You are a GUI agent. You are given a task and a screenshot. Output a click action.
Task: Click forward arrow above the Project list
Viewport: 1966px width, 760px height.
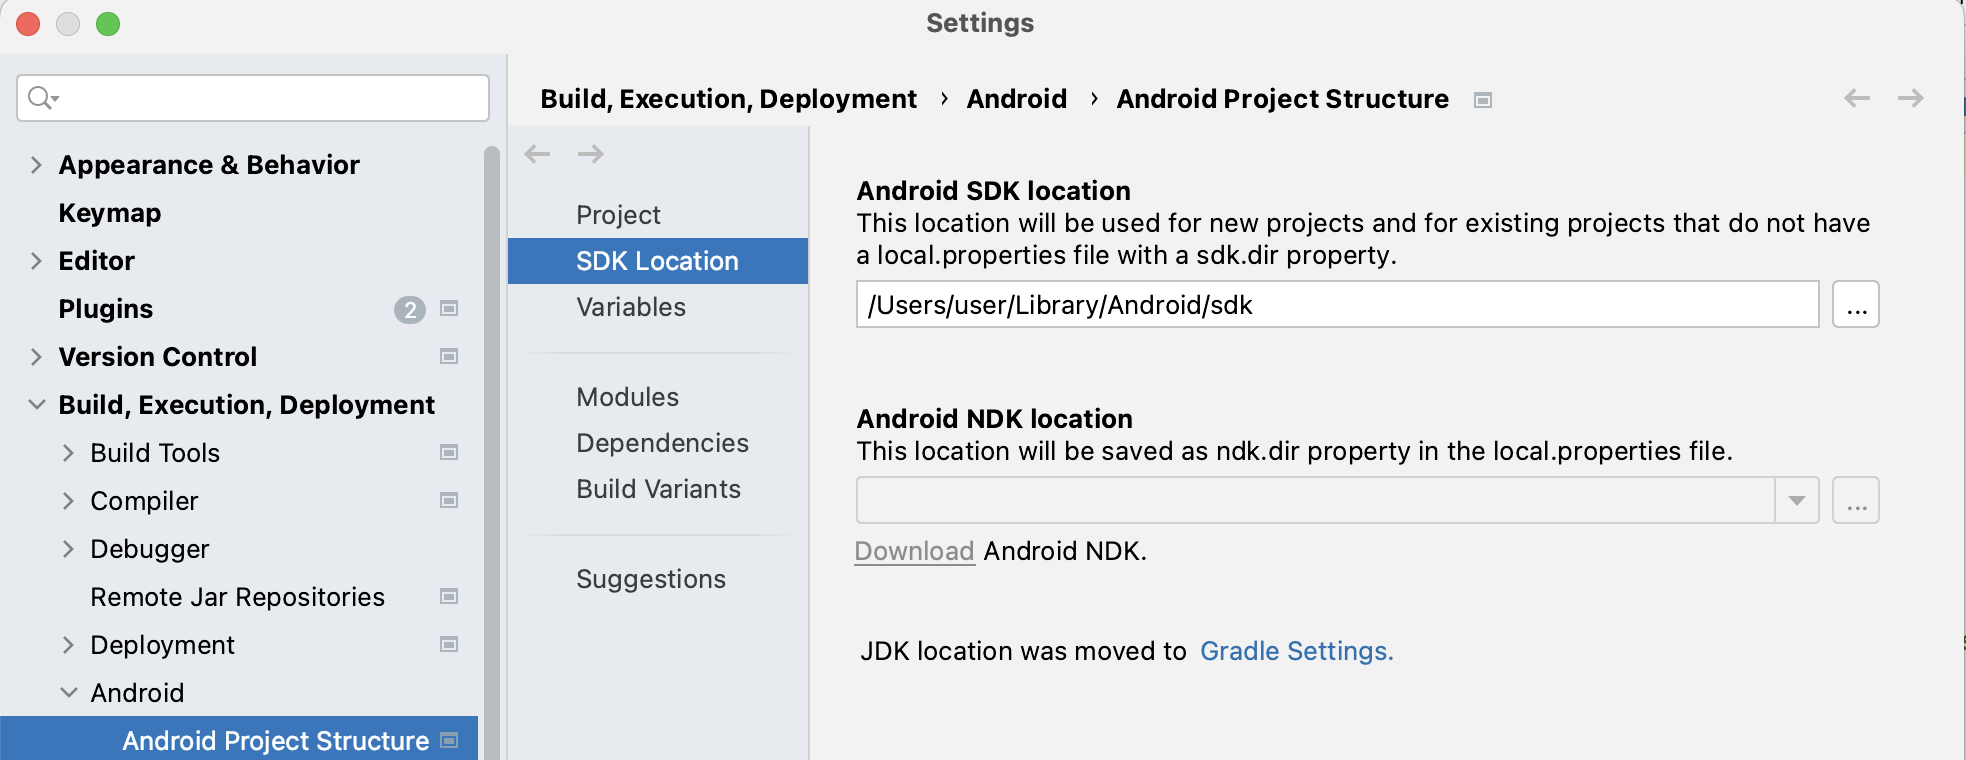coord(591,154)
